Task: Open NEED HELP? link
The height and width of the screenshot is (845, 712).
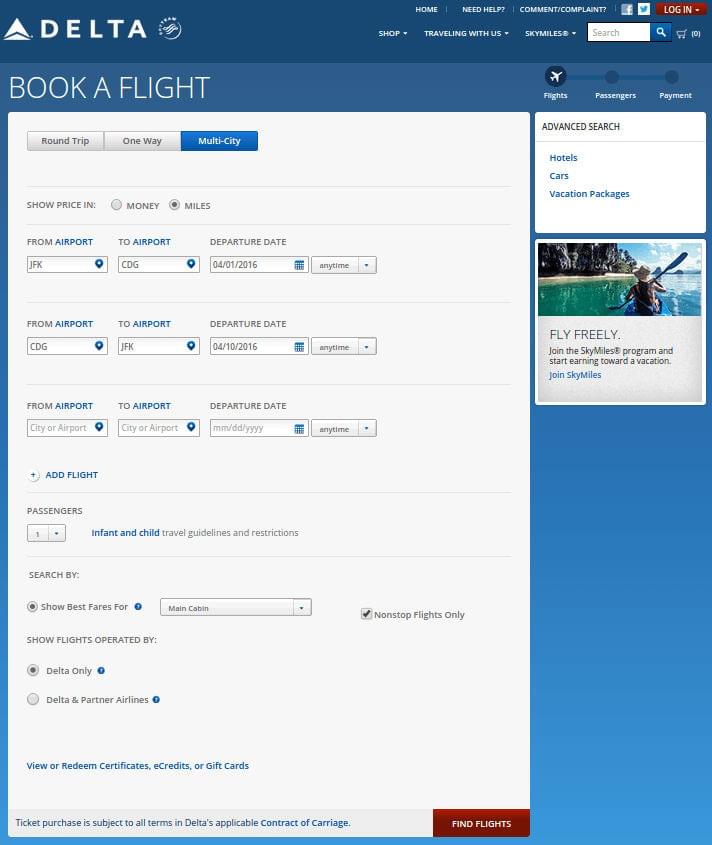Action: click(x=483, y=9)
